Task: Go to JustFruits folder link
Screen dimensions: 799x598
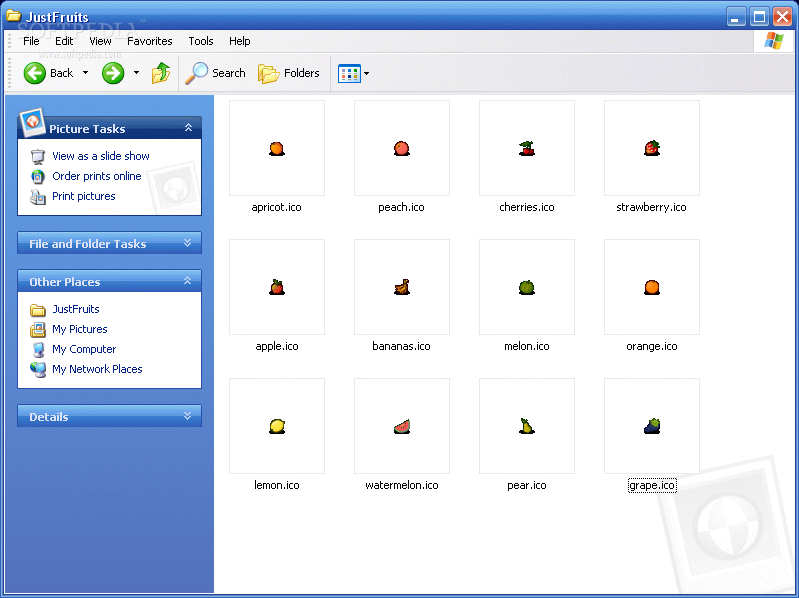Action: click(x=76, y=309)
